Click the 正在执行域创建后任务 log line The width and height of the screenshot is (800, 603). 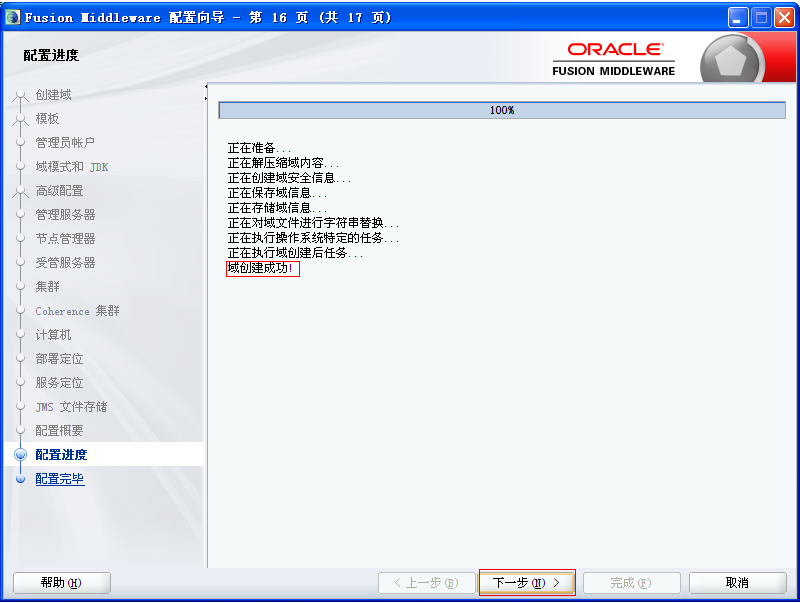click(x=295, y=253)
